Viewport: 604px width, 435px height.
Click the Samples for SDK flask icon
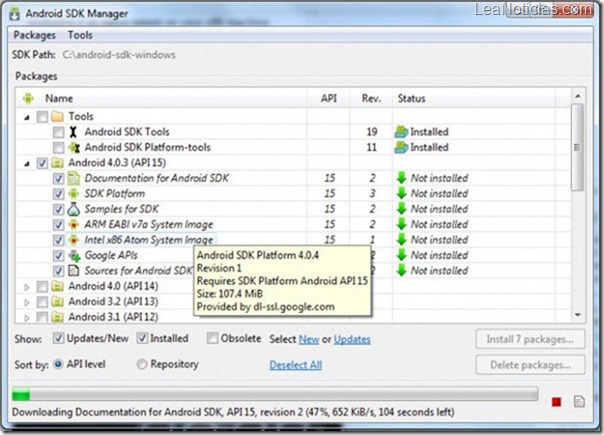pos(72,209)
